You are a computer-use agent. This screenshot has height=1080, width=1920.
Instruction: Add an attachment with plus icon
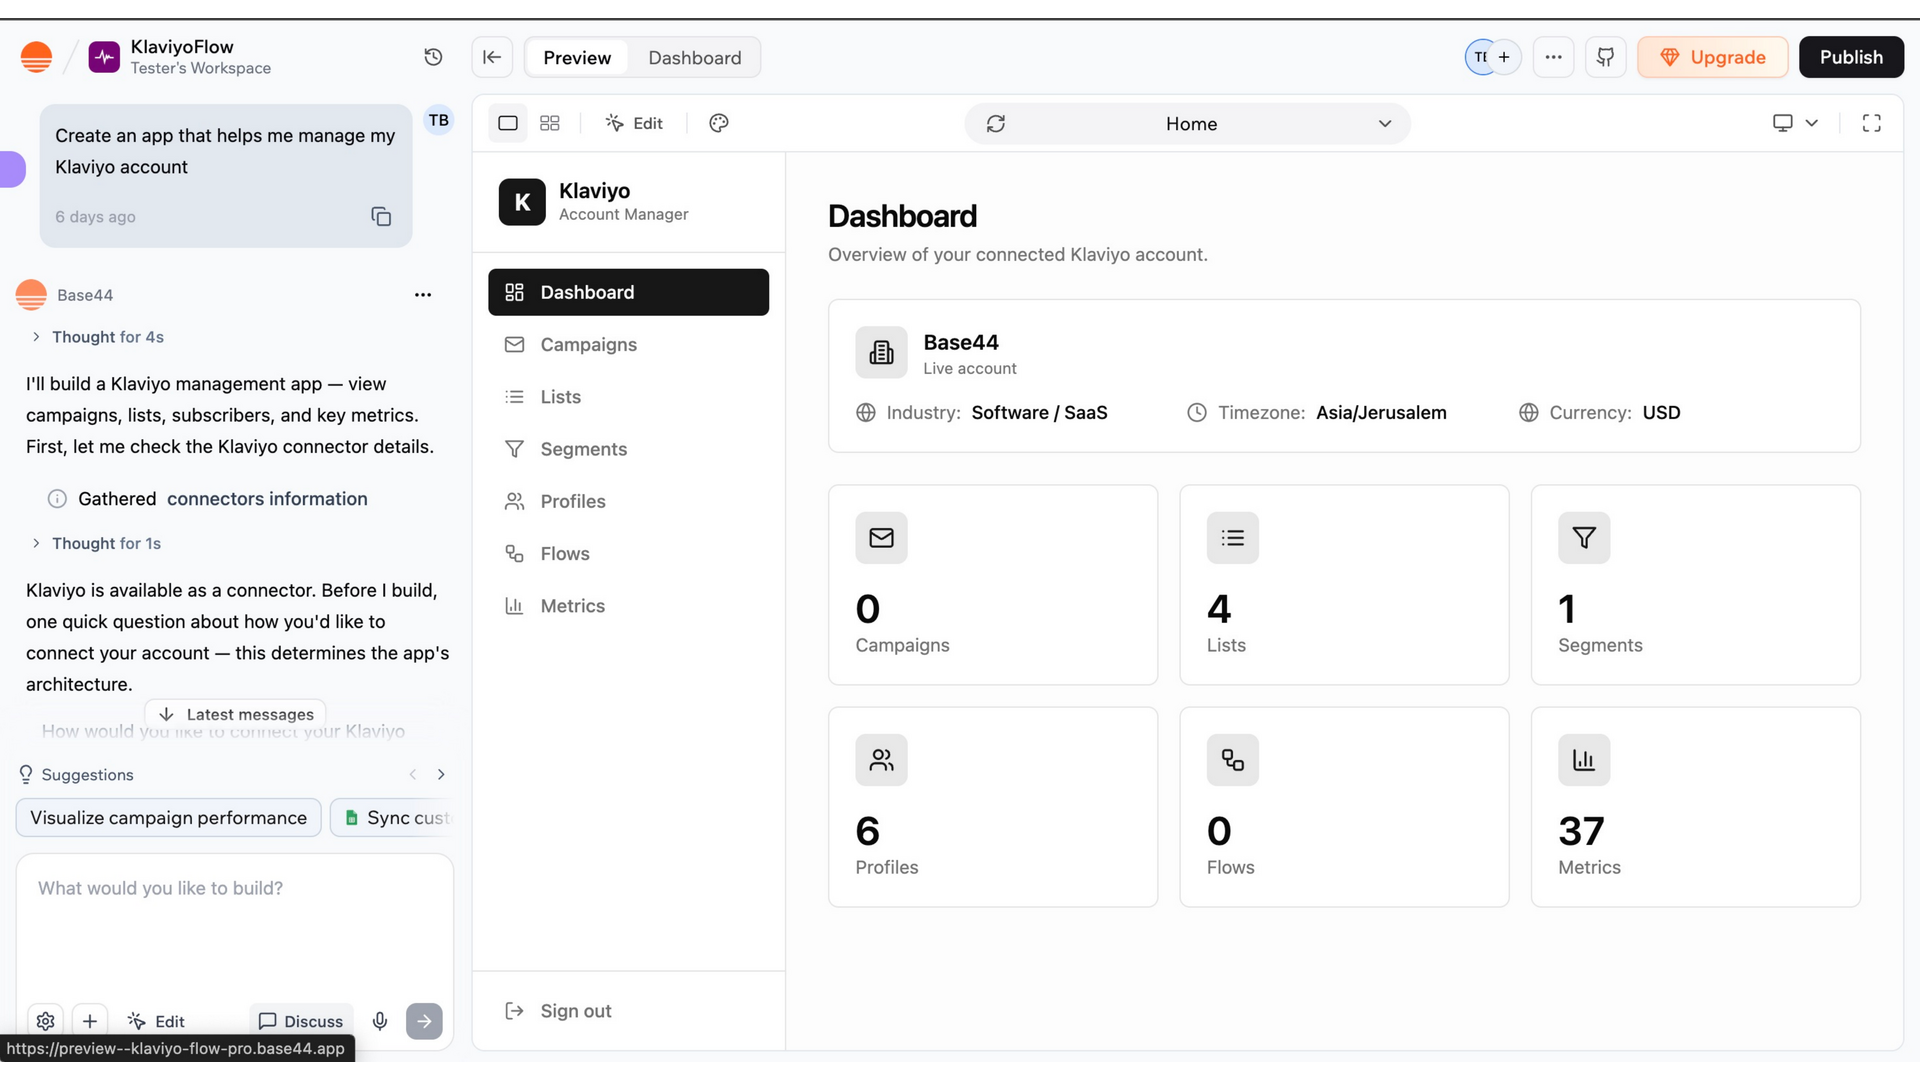[90, 1021]
